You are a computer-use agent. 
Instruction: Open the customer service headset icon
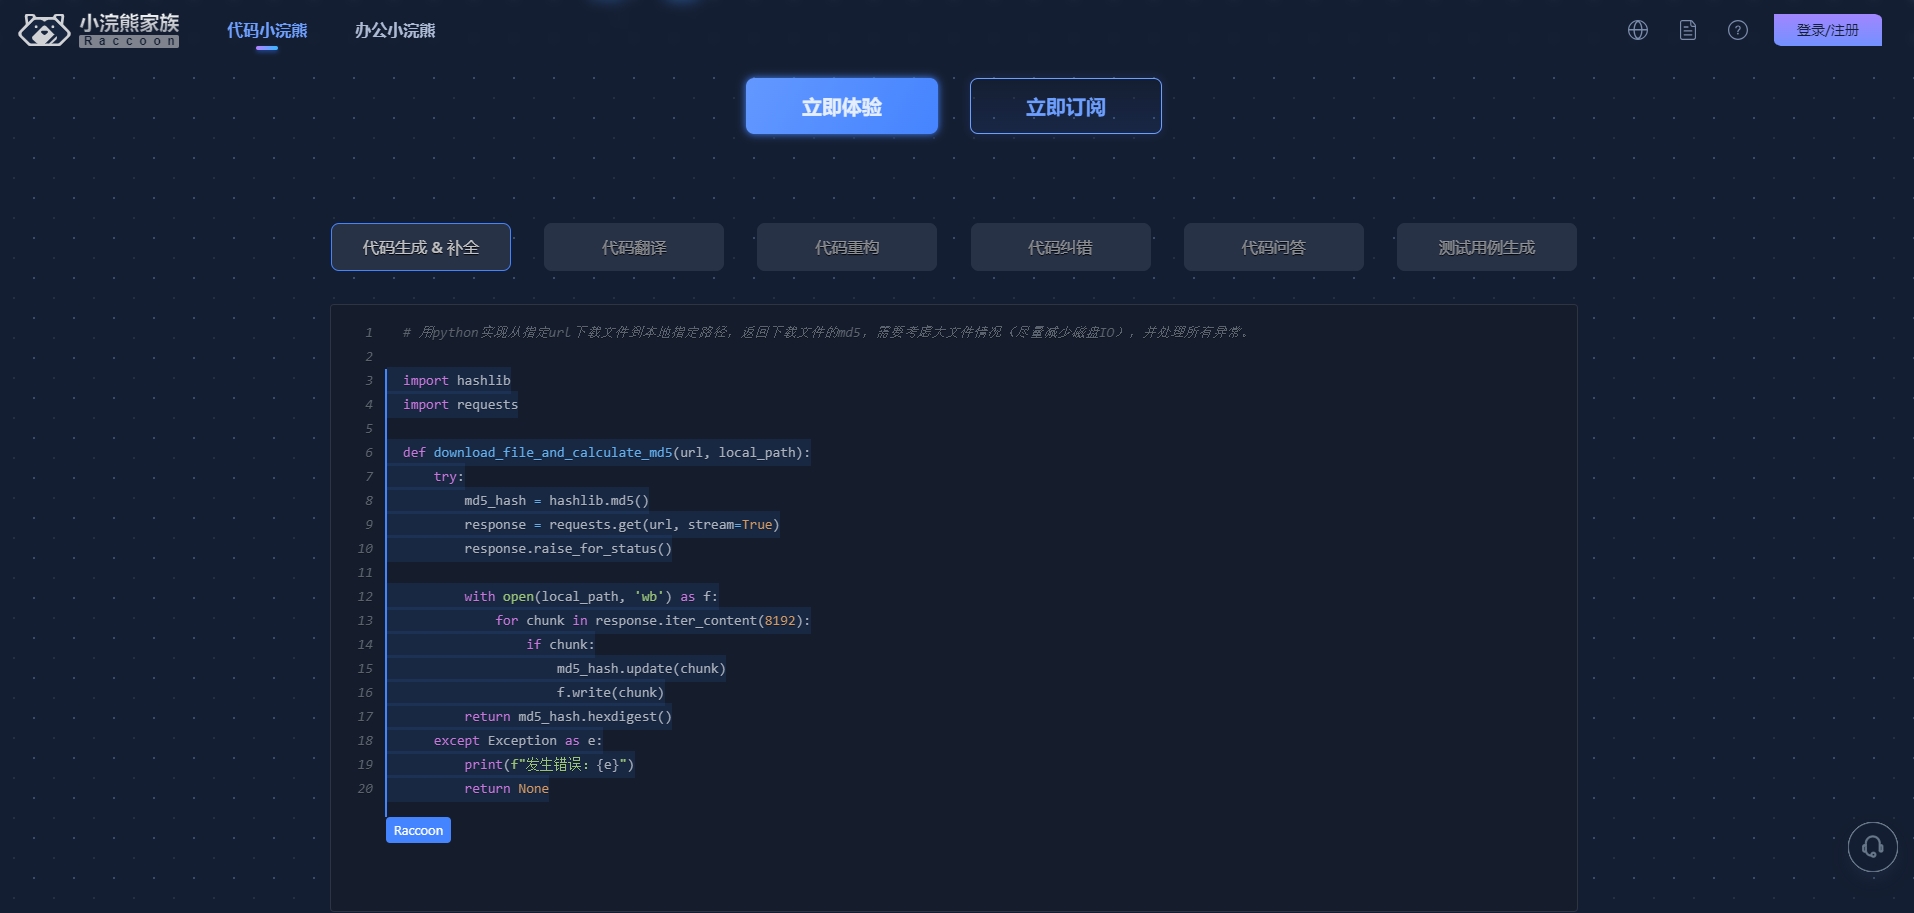click(1872, 847)
